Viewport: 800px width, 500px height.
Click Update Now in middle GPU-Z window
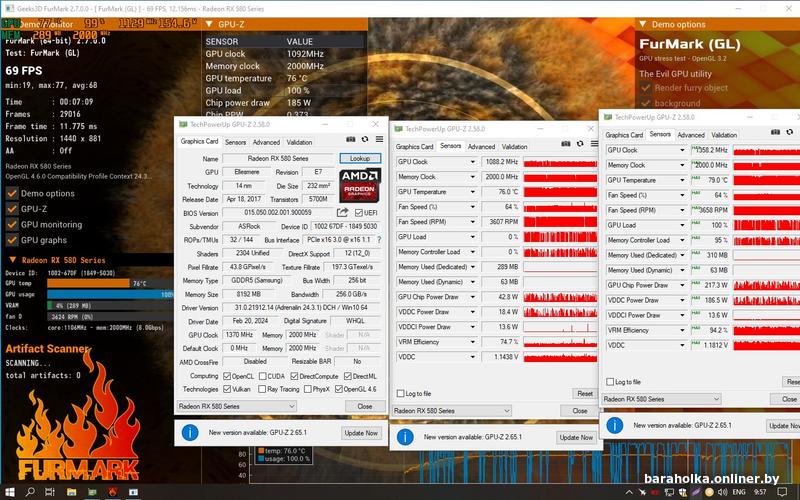coord(577,437)
